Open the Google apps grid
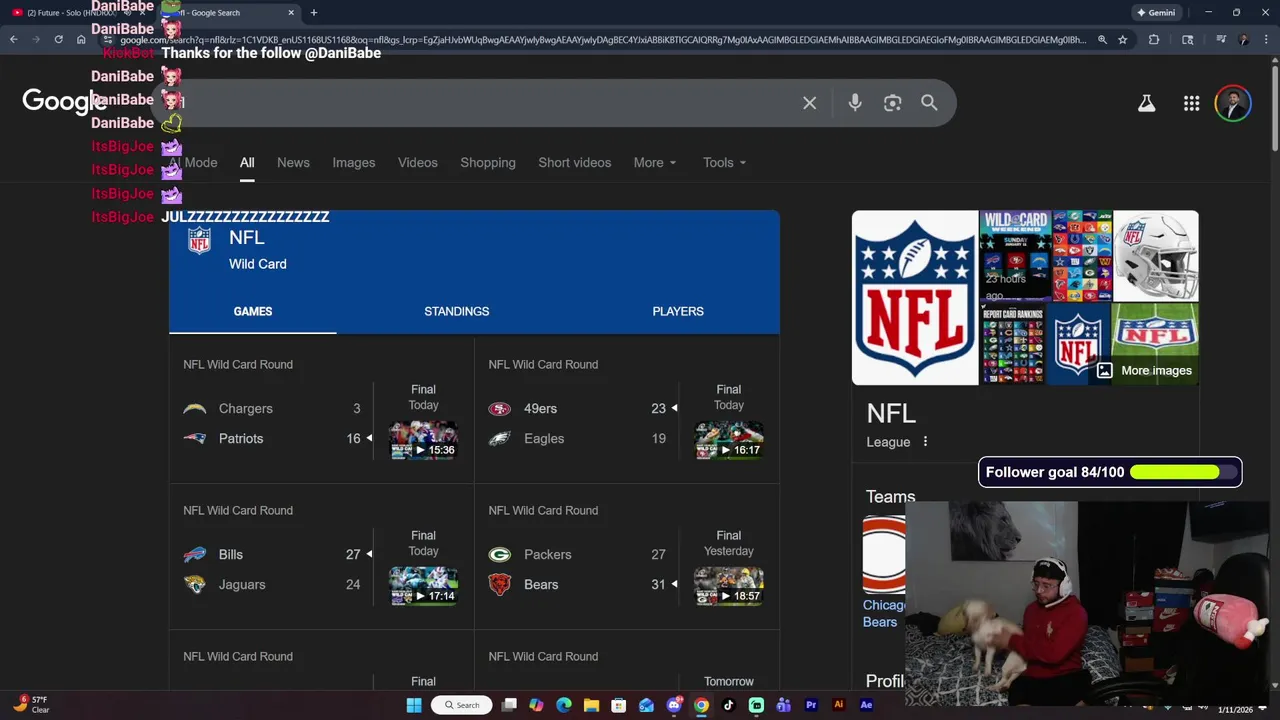1280x720 pixels. (x=1191, y=103)
